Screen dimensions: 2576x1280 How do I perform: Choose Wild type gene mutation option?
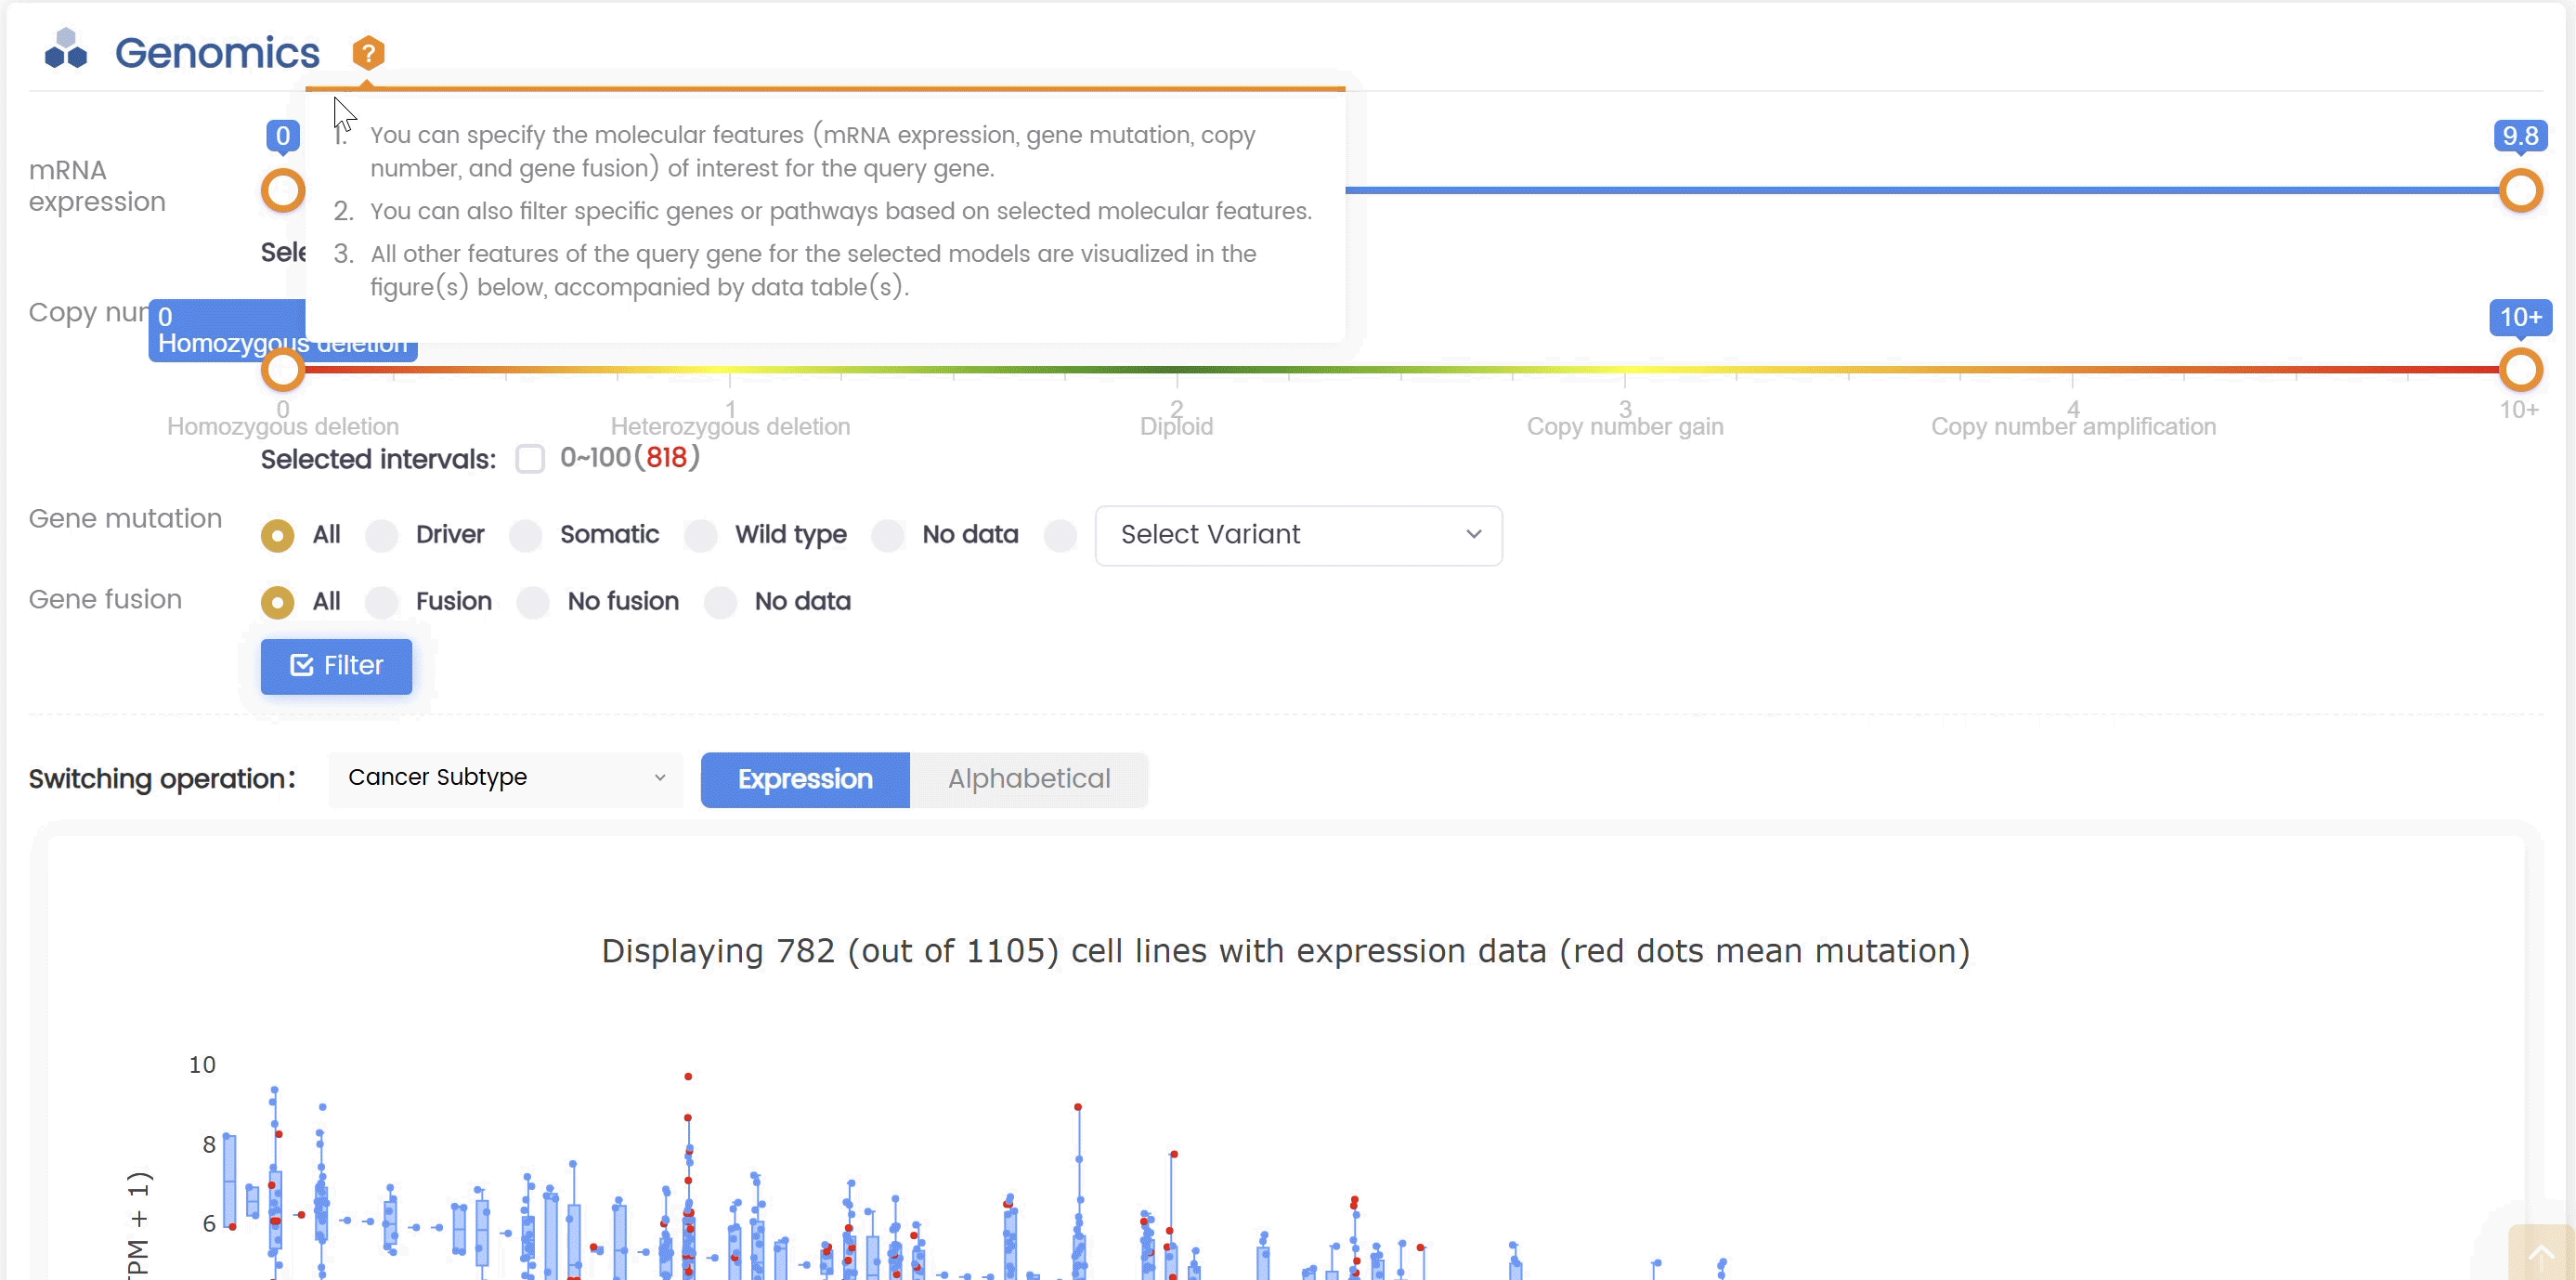coord(701,536)
